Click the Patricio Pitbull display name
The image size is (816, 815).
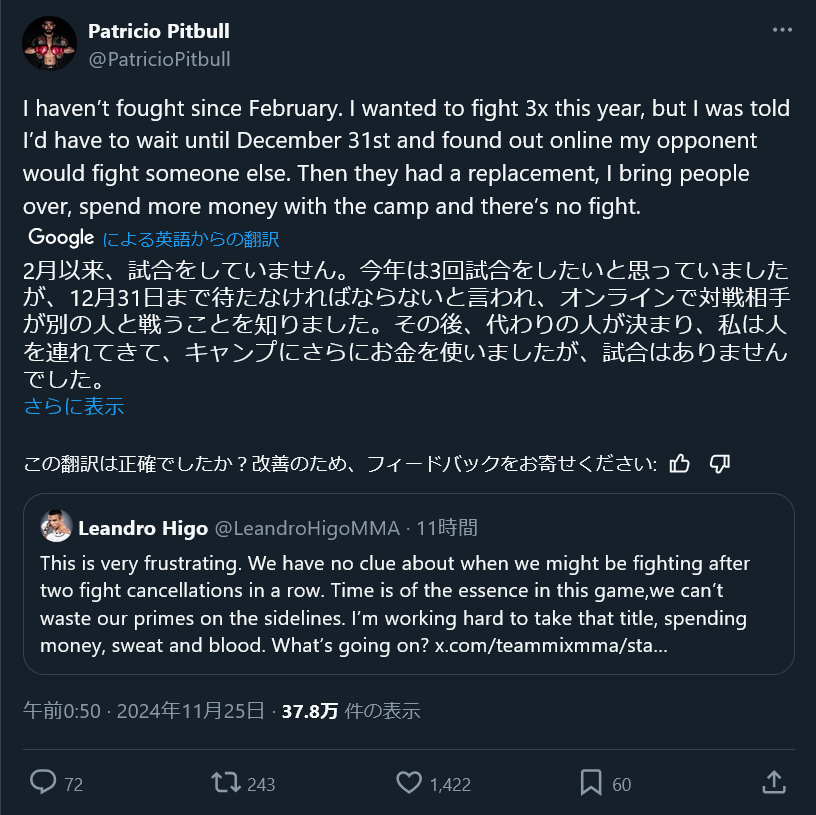[x=158, y=31]
